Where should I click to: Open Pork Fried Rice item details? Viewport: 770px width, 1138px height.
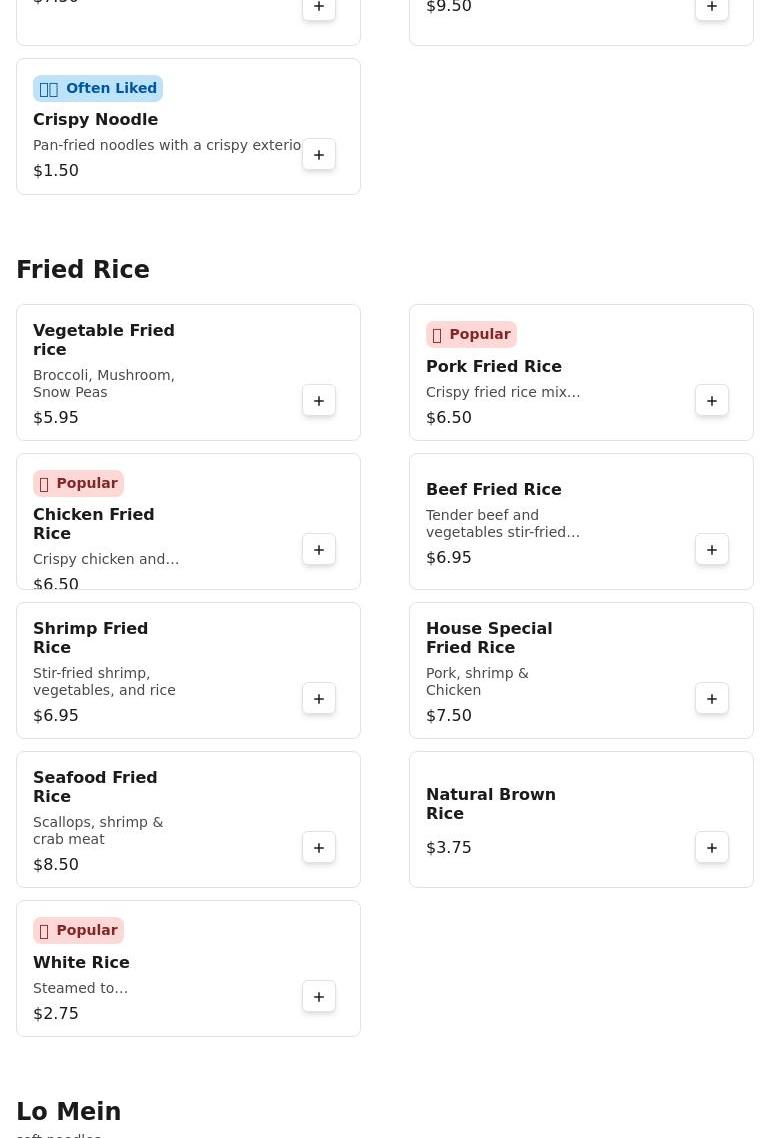point(493,367)
